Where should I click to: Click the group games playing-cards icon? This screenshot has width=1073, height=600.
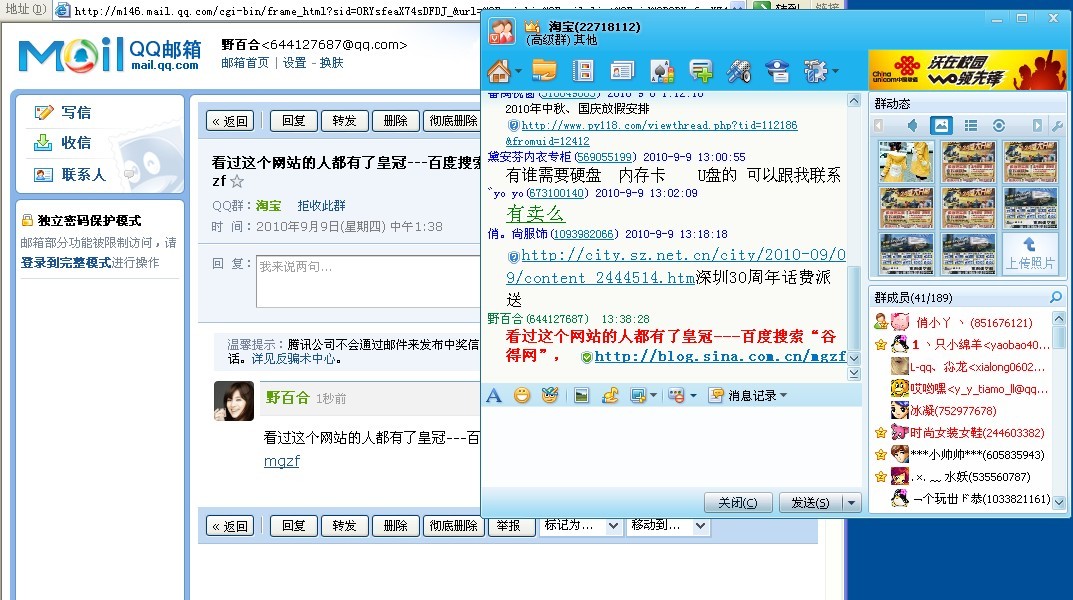point(660,71)
